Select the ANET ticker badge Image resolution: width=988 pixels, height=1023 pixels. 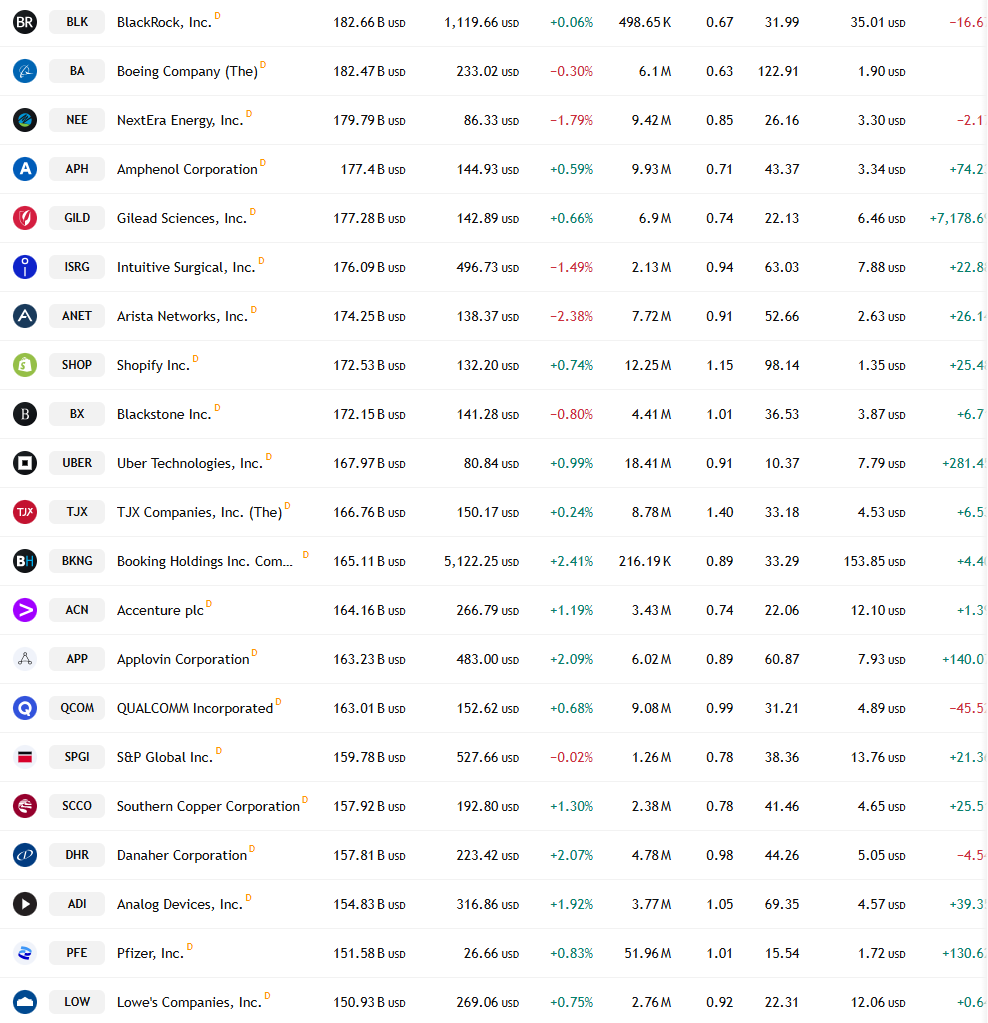pos(77,316)
